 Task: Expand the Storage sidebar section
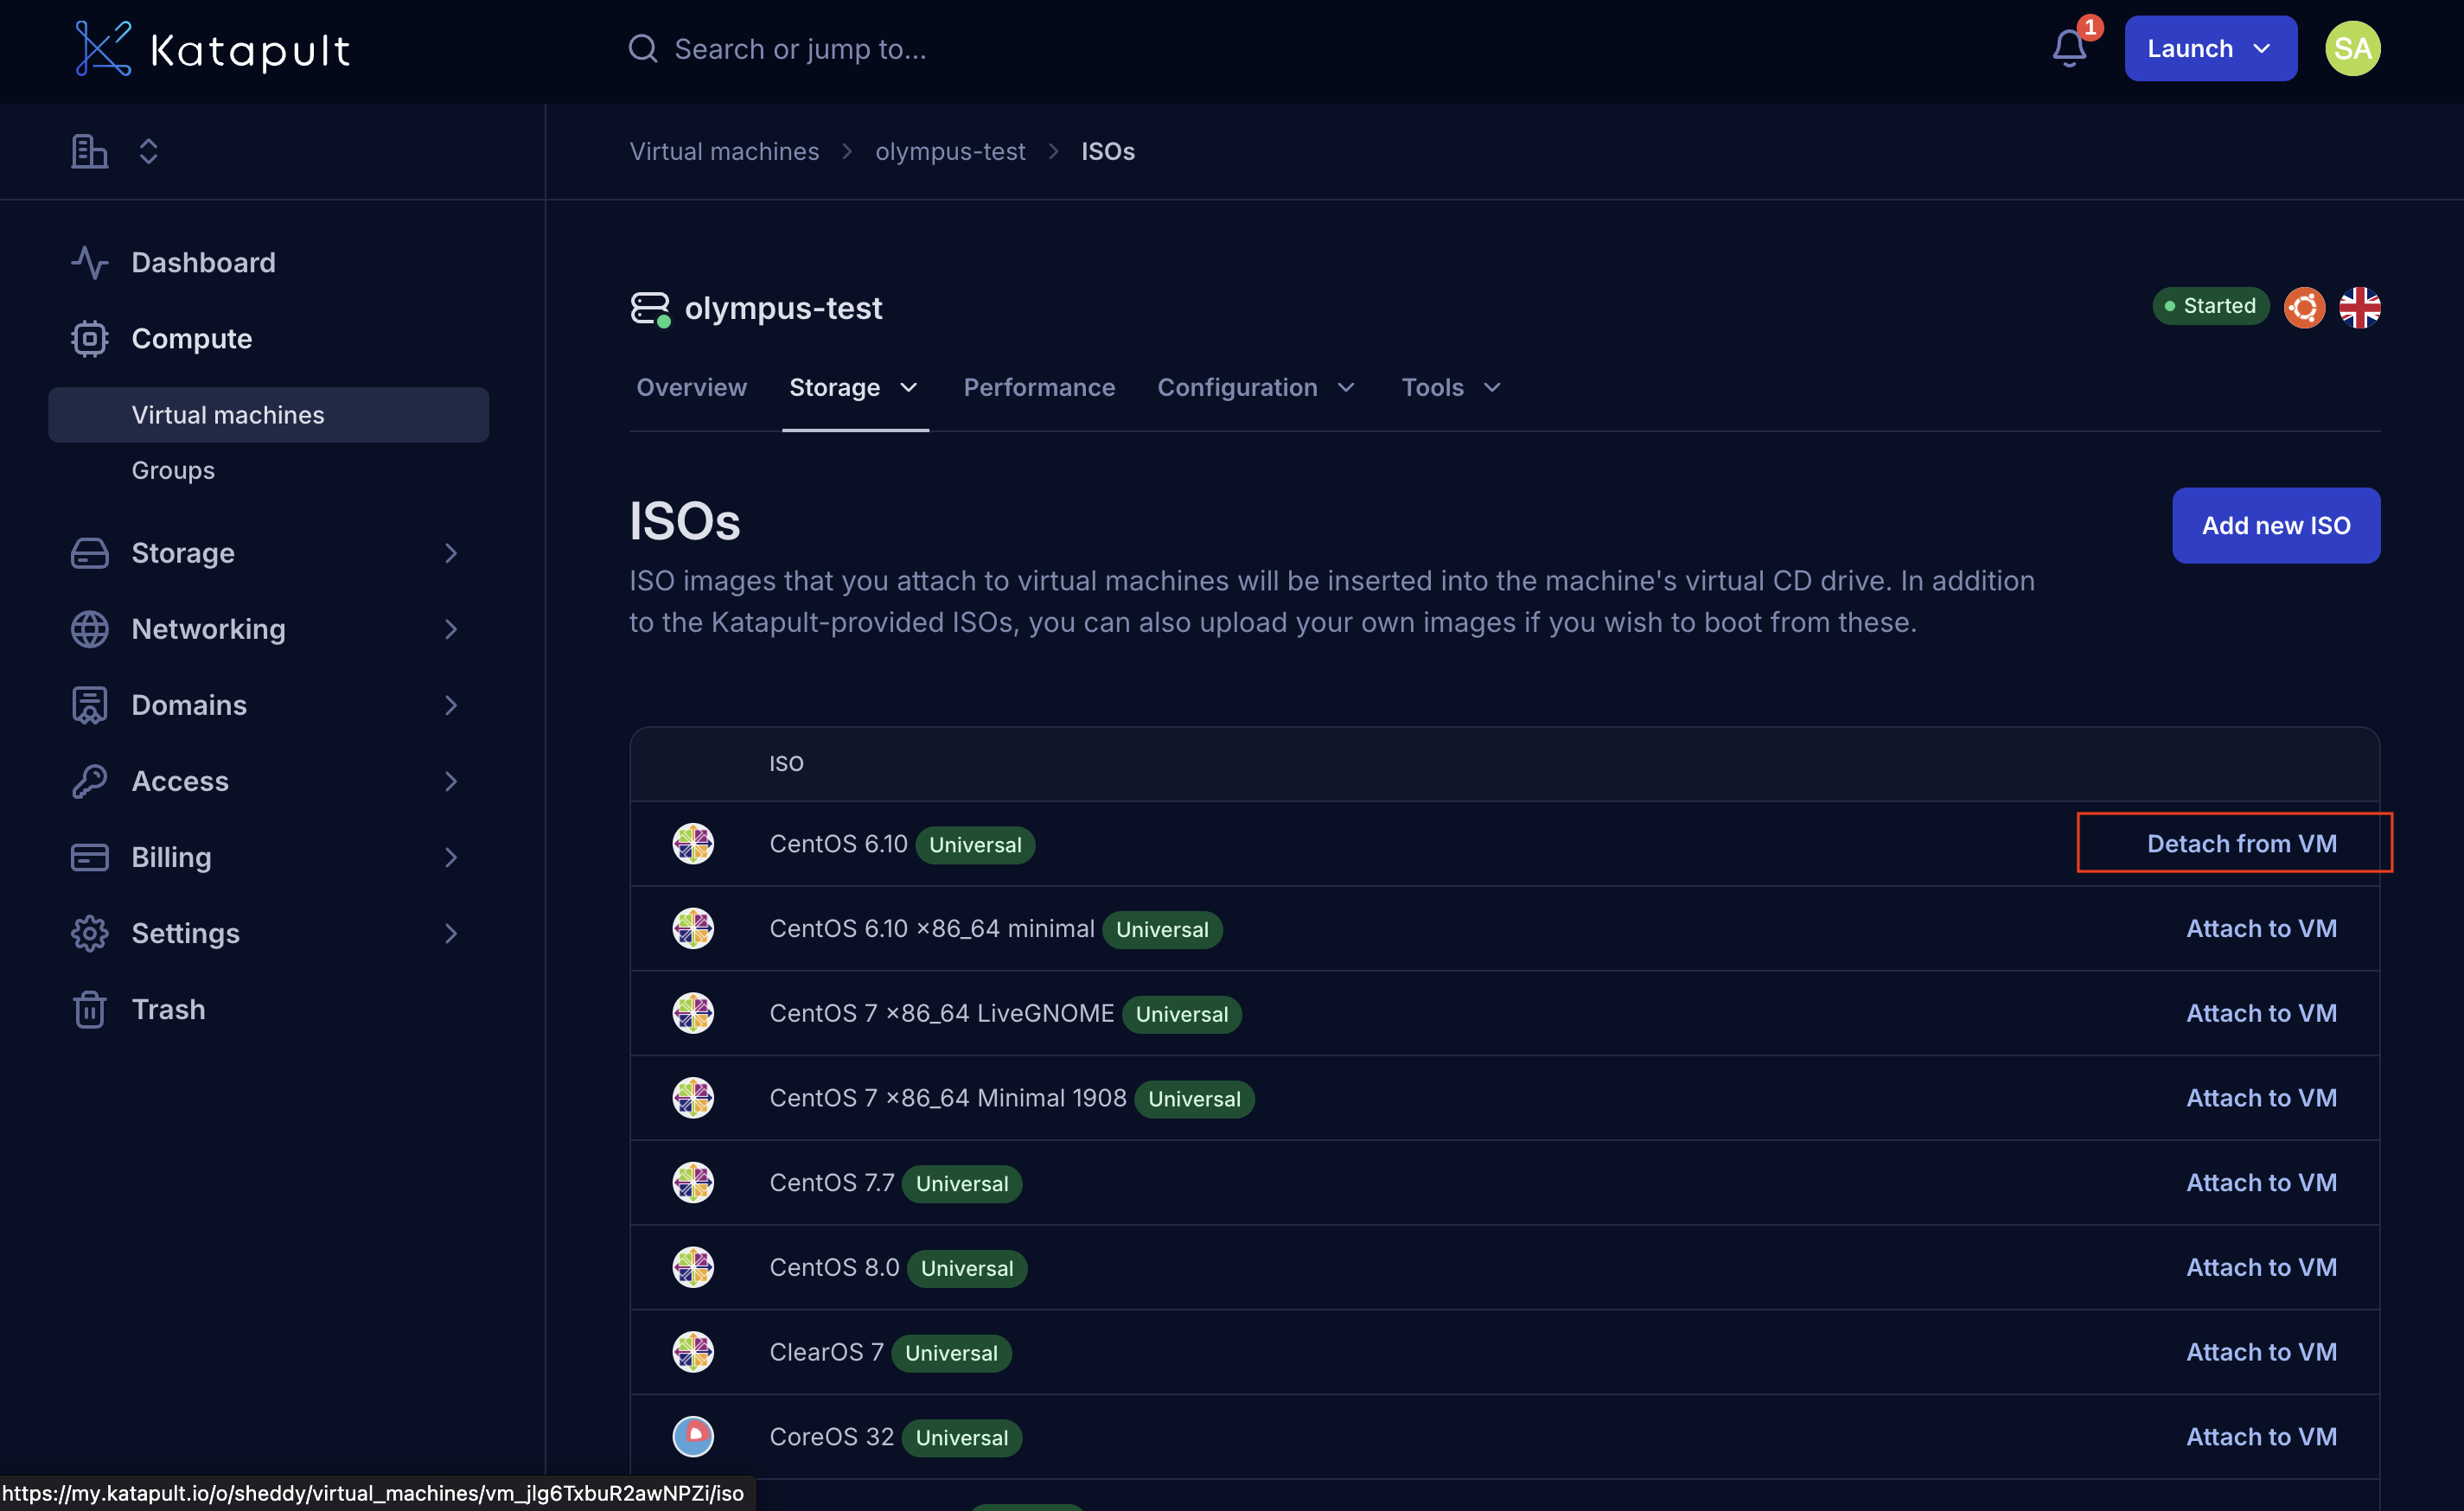[x=450, y=552]
